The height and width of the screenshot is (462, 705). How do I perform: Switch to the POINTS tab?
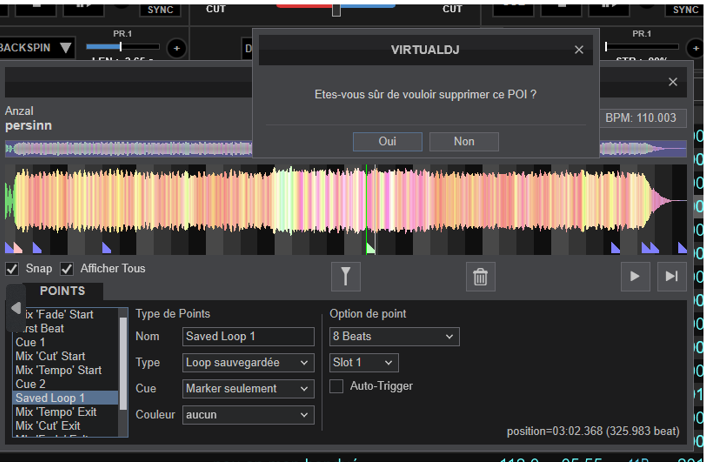pos(62,291)
